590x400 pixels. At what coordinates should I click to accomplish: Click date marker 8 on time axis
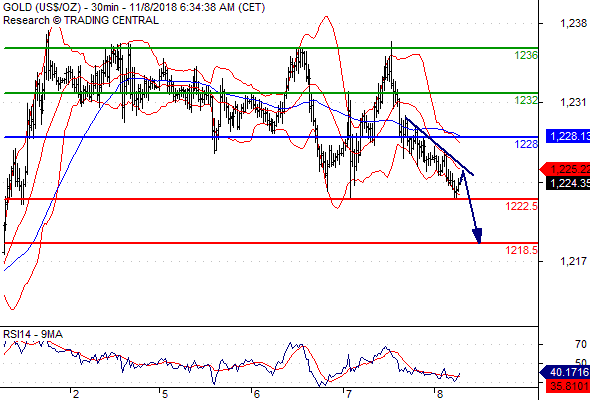coord(439,394)
